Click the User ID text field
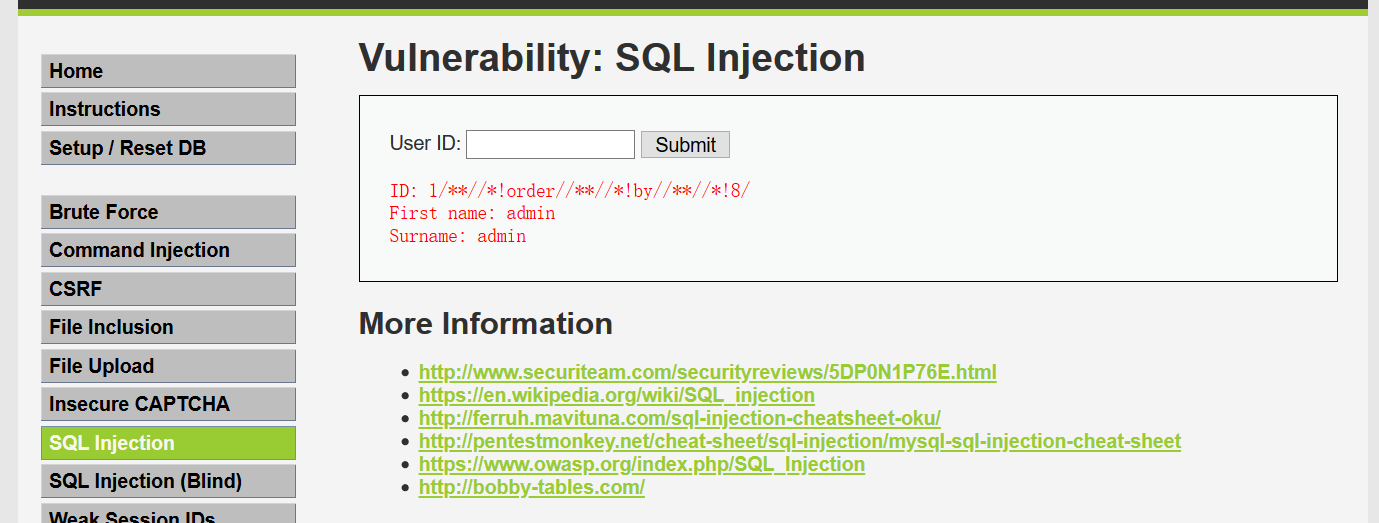Viewport: 1379px width, 523px height. (x=550, y=145)
